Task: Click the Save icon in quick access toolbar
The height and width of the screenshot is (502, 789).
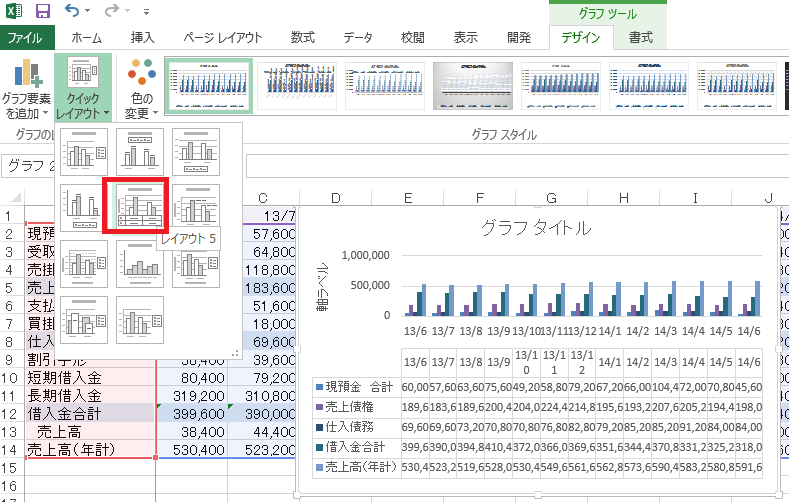Action: (x=43, y=12)
